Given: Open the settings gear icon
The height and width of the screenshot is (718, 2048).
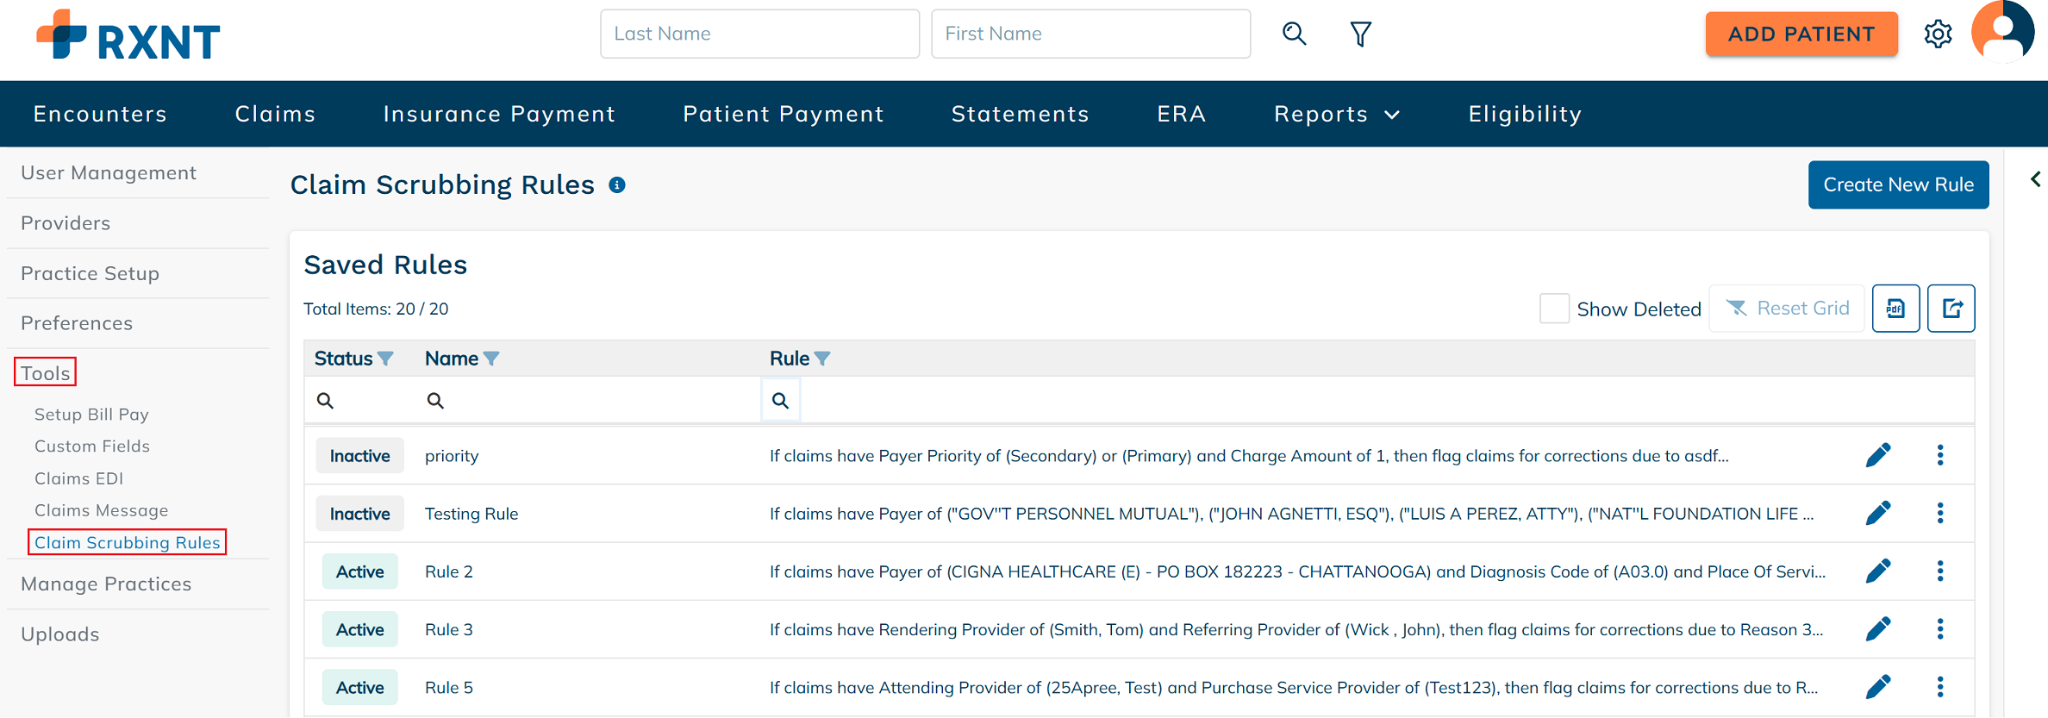Looking at the screenshot, I should [x=1937, y=34].
